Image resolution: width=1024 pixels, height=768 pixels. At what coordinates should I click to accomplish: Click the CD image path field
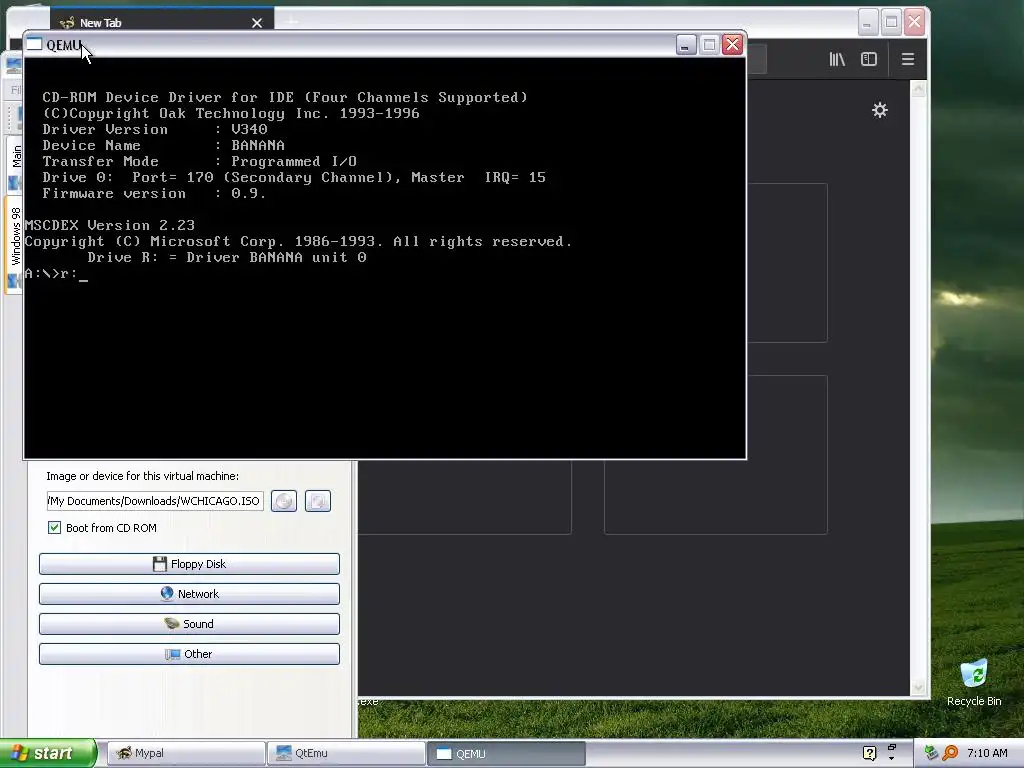[x=155, y=501]
